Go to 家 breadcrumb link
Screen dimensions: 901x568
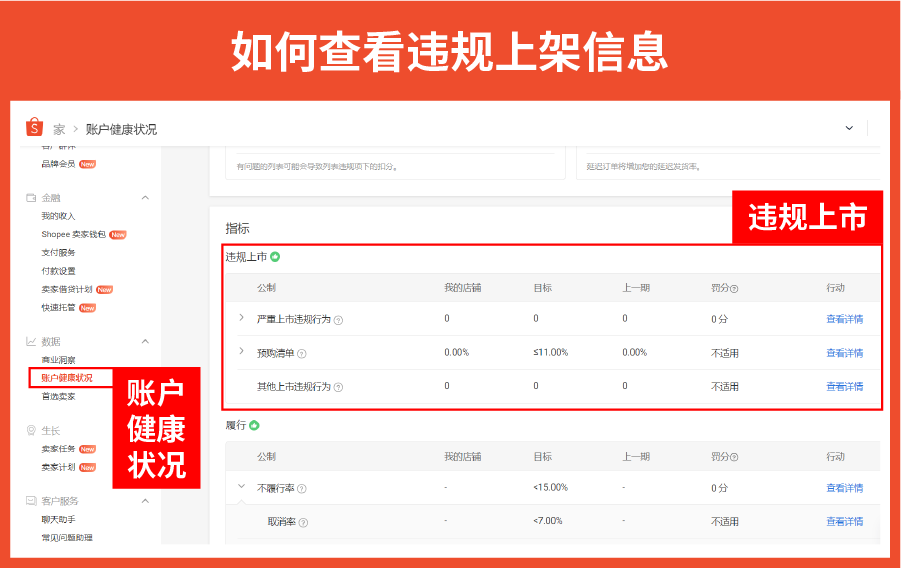(59, 129)
